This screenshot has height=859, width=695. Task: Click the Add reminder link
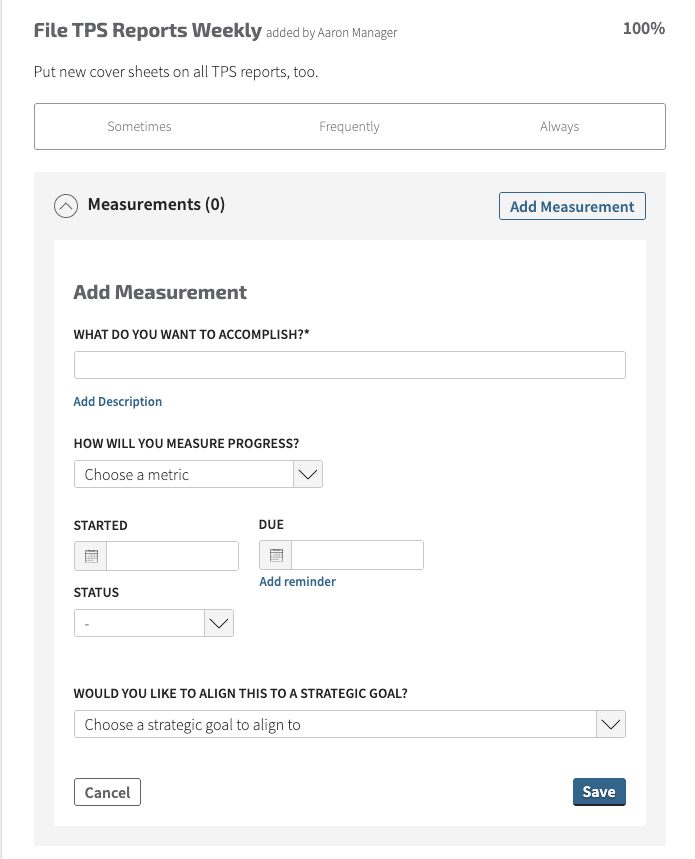297,582
